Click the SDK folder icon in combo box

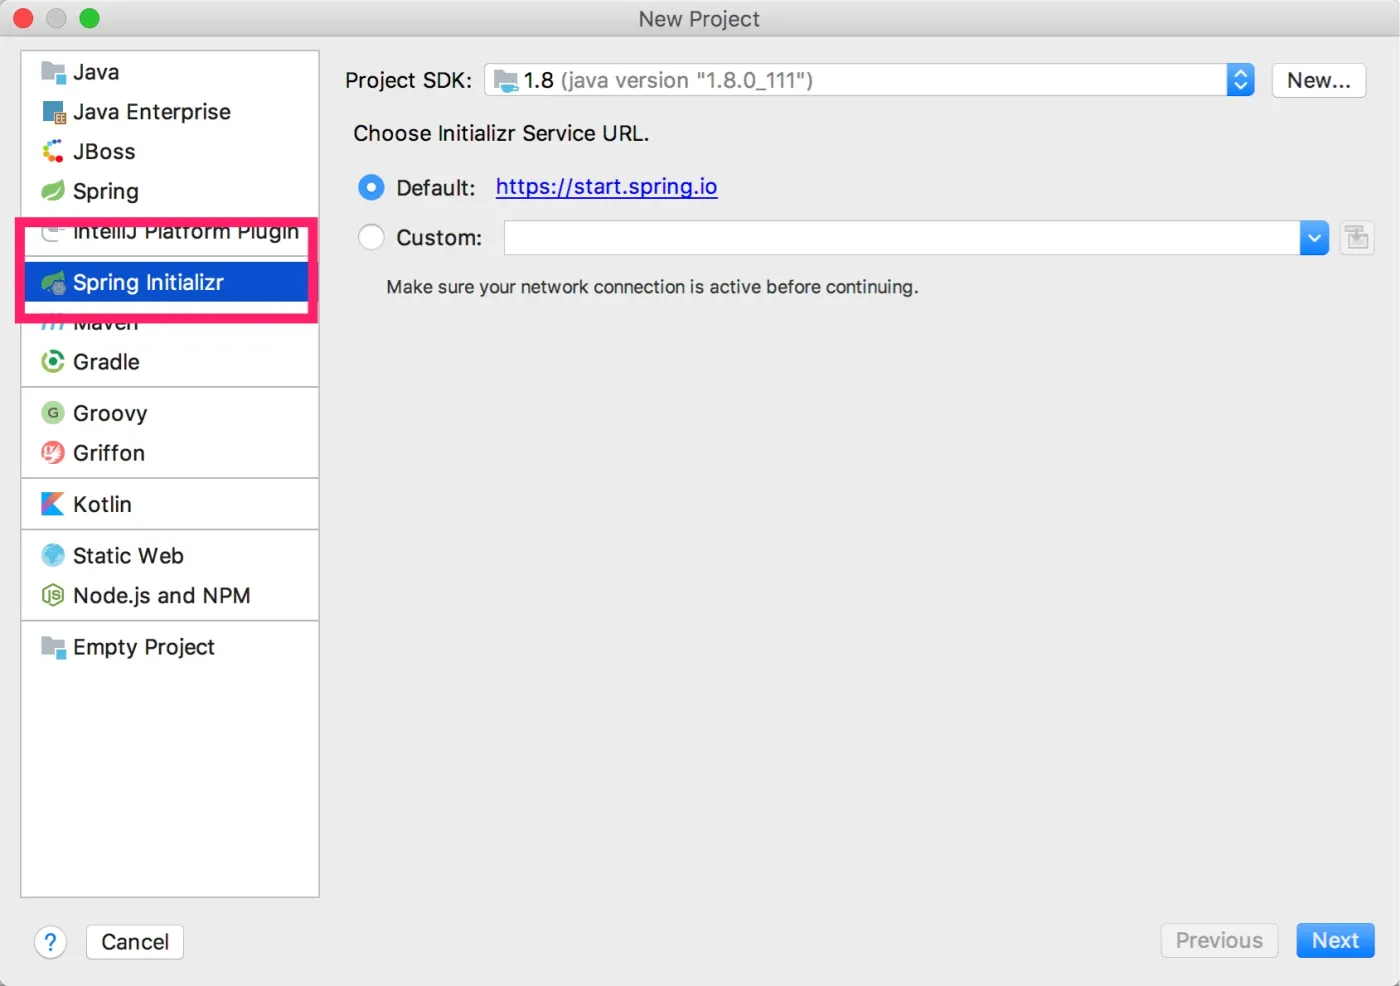click(507, 81)
